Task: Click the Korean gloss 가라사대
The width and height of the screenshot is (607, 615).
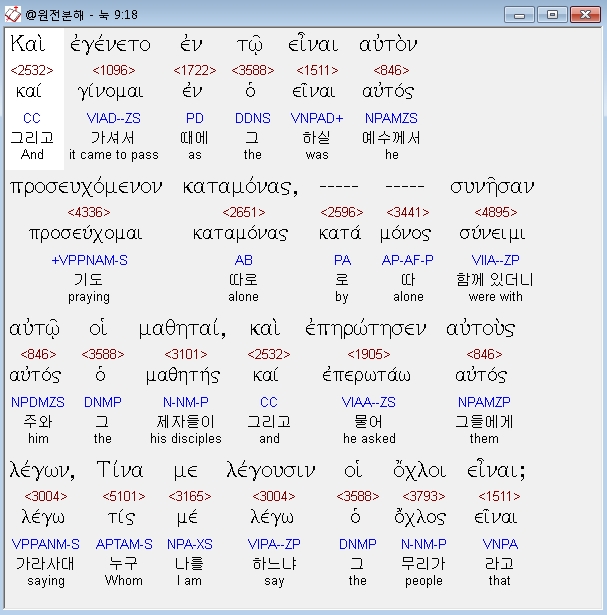Action: click(45, 564)
